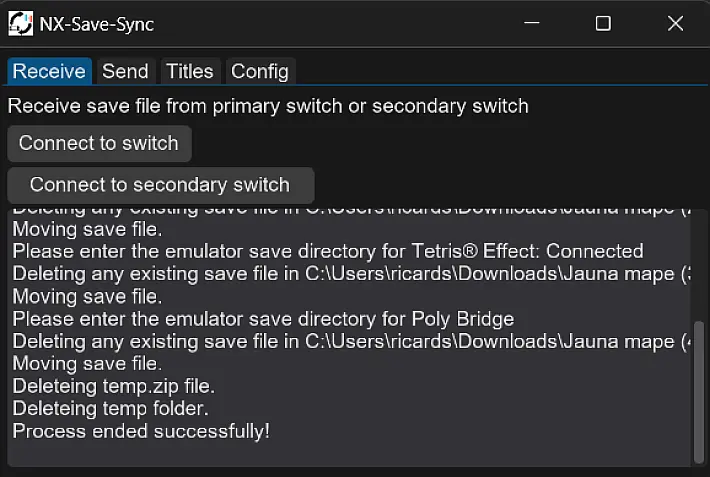Click the 'Deleteing temp.zip file.' log line

coord(114,386)
